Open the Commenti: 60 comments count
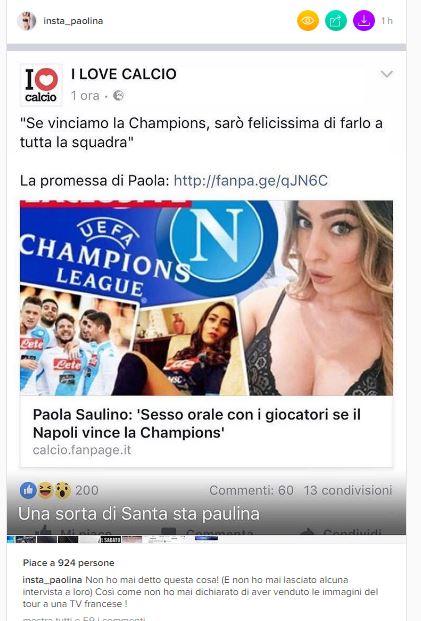The height and width of the screenshot is (621, 421). [x=251, y=490]
